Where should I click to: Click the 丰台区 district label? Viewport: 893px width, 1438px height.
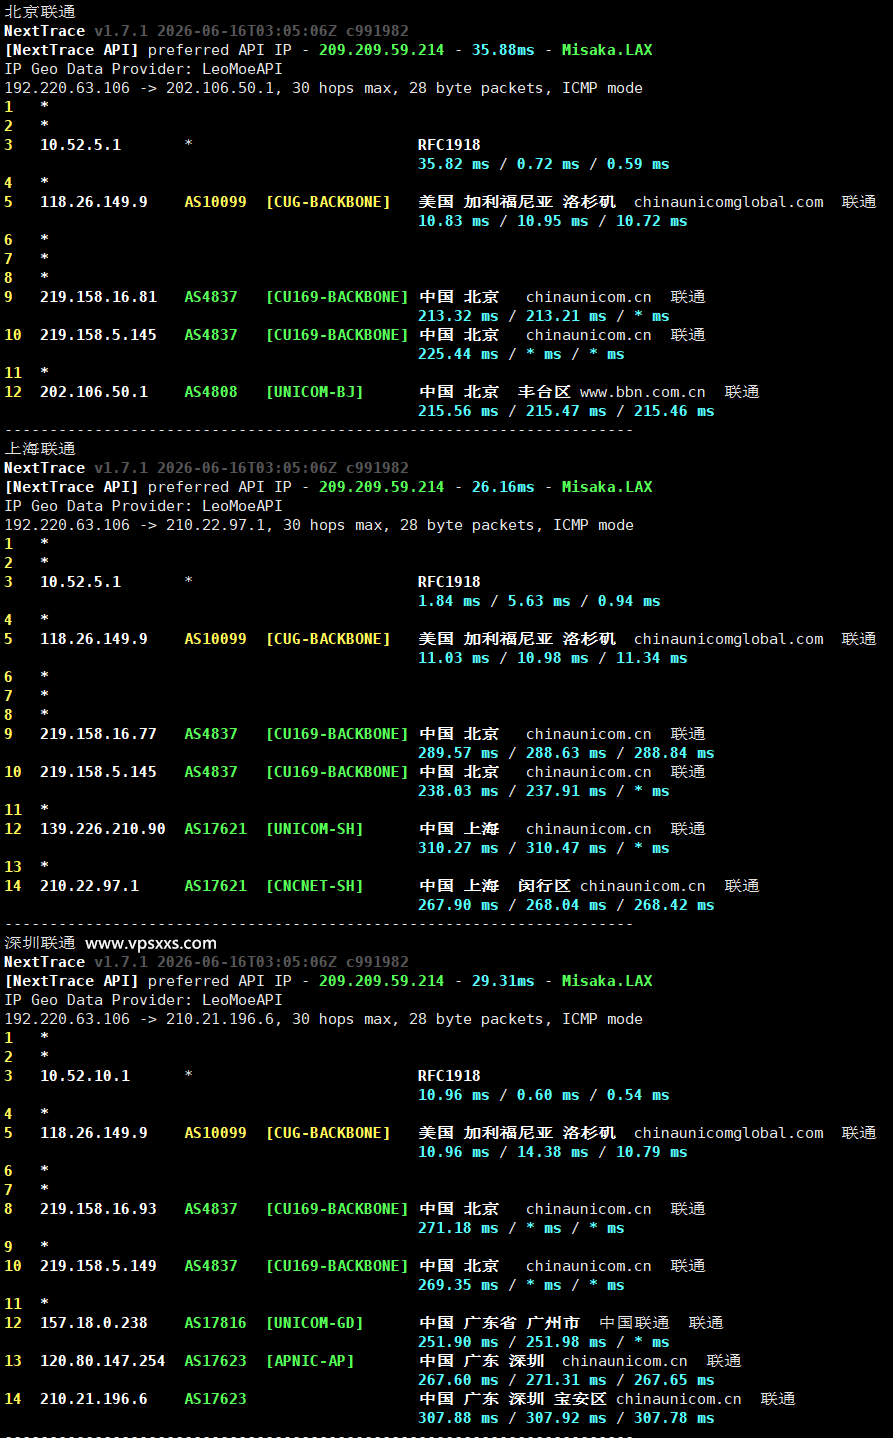click(x=544, y=392)
